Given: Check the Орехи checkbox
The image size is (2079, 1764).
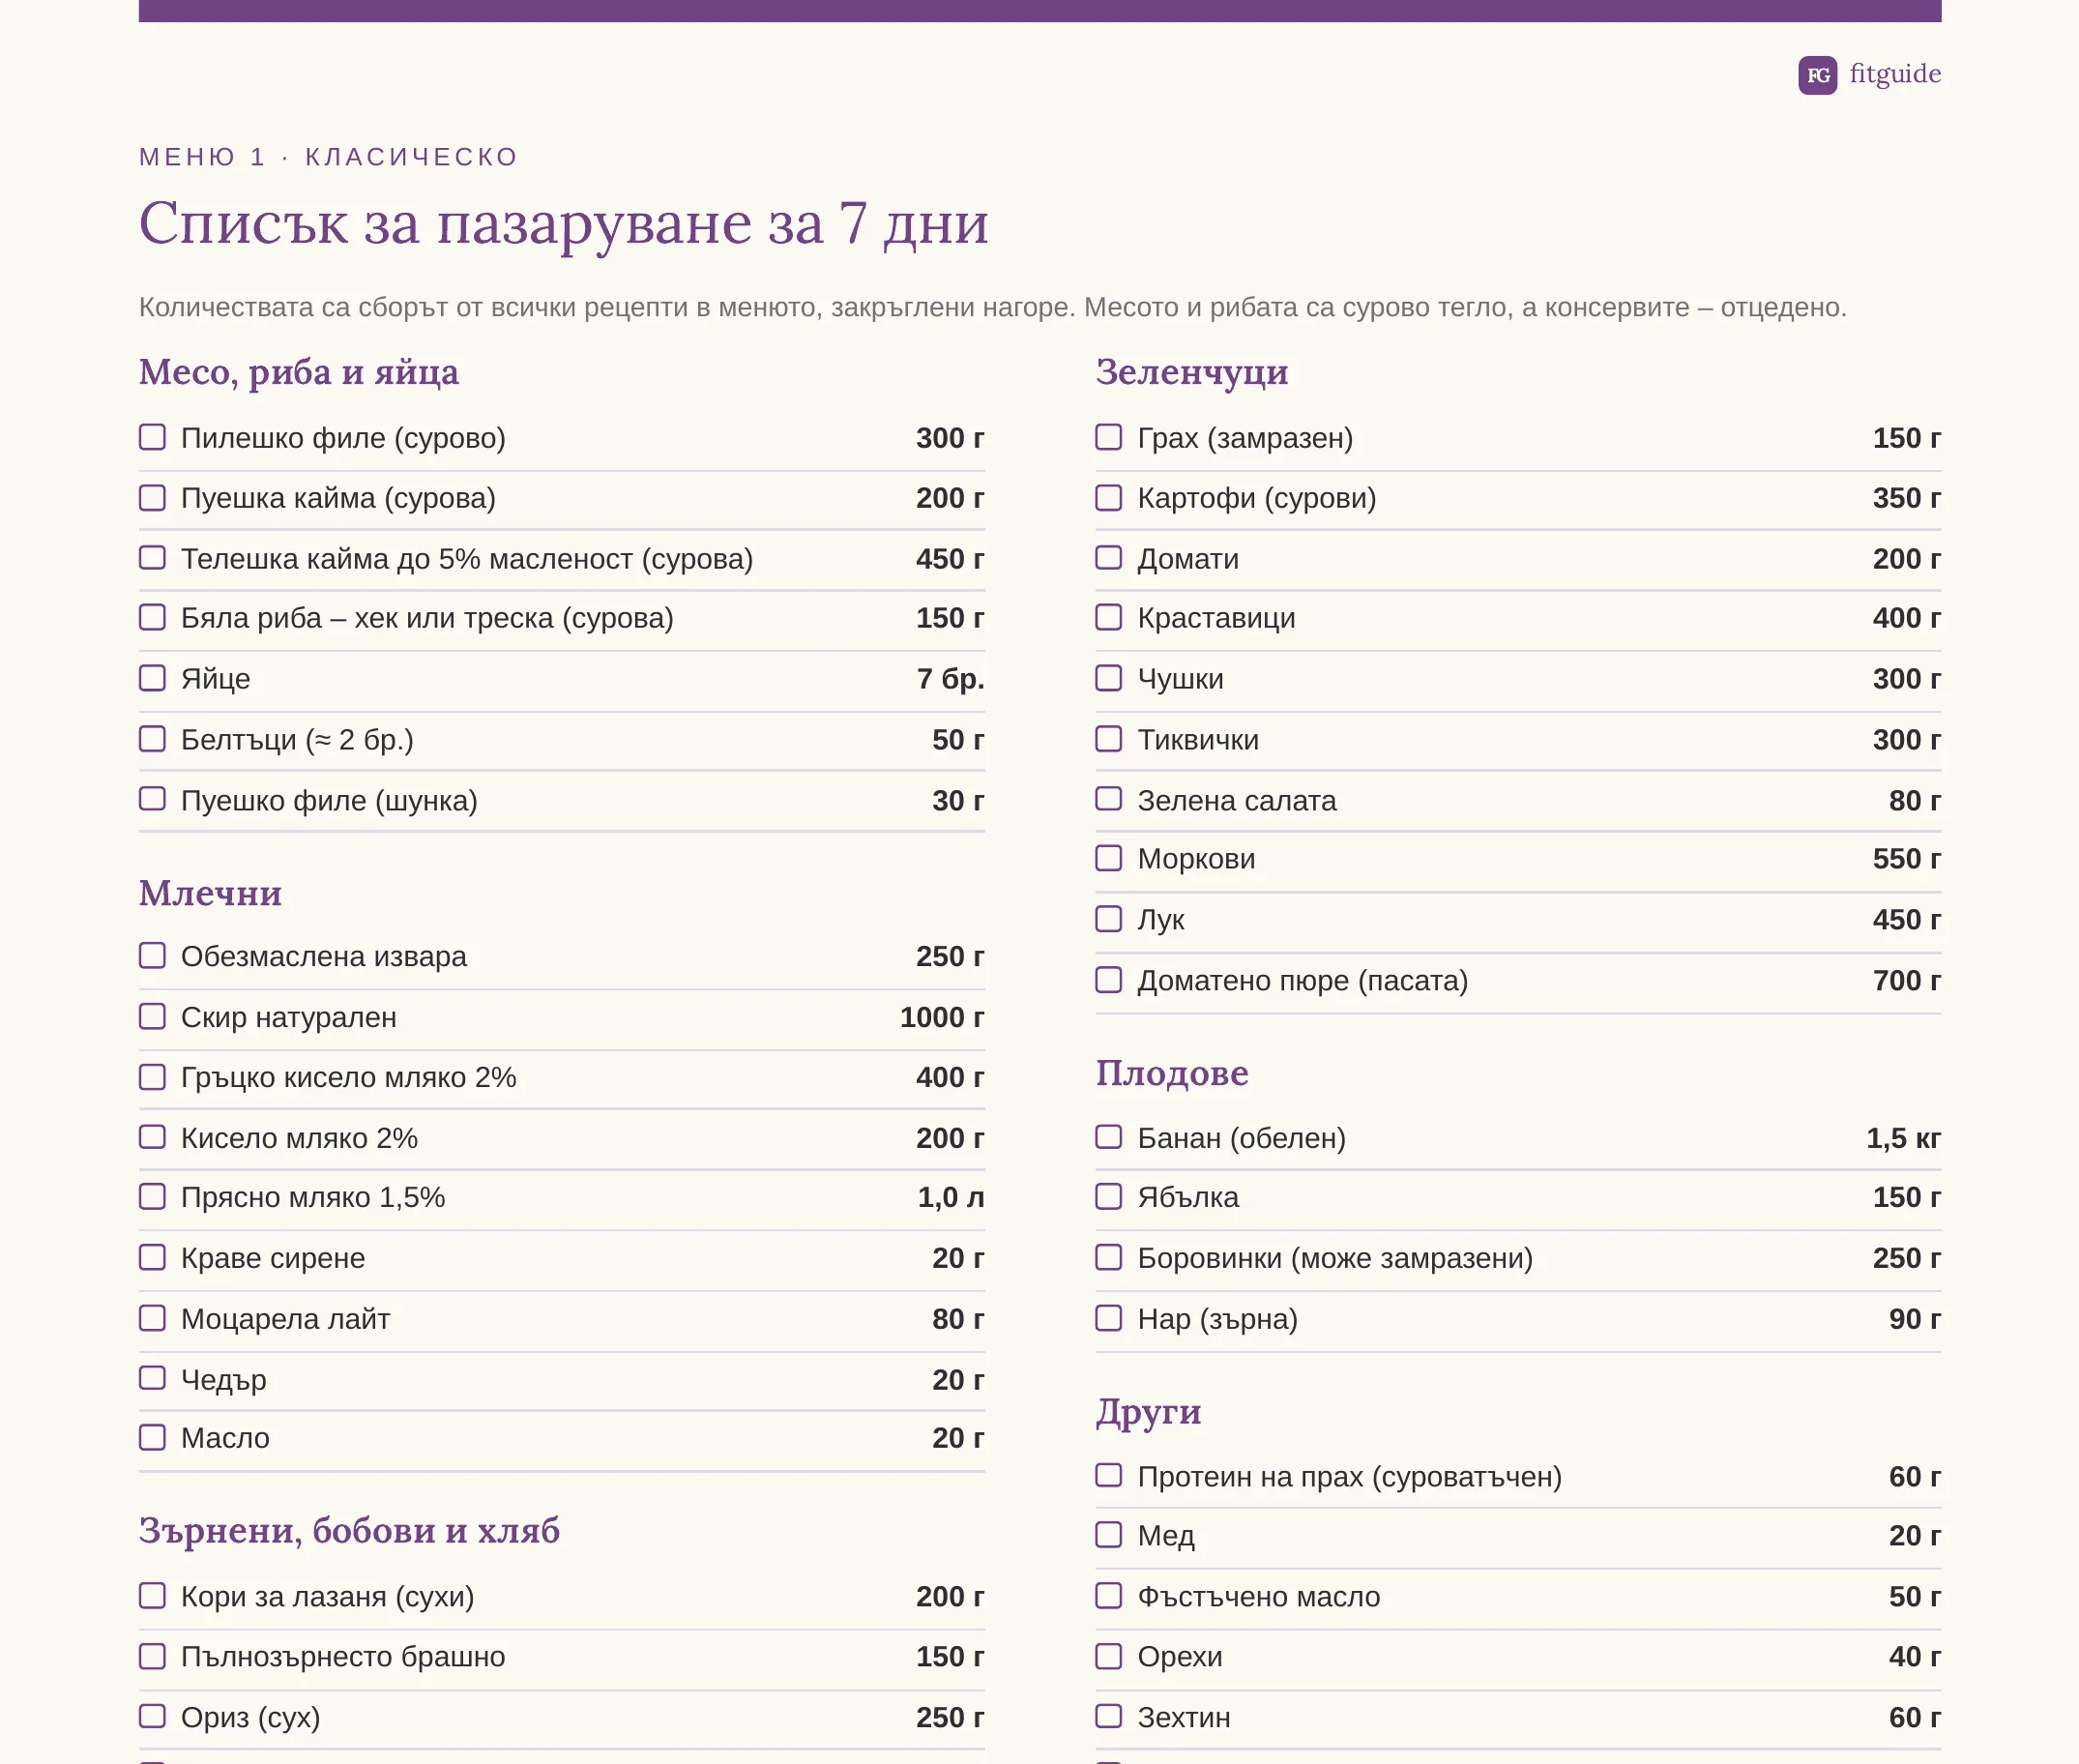Looking at the screenshot, I should (1109, 1656).
